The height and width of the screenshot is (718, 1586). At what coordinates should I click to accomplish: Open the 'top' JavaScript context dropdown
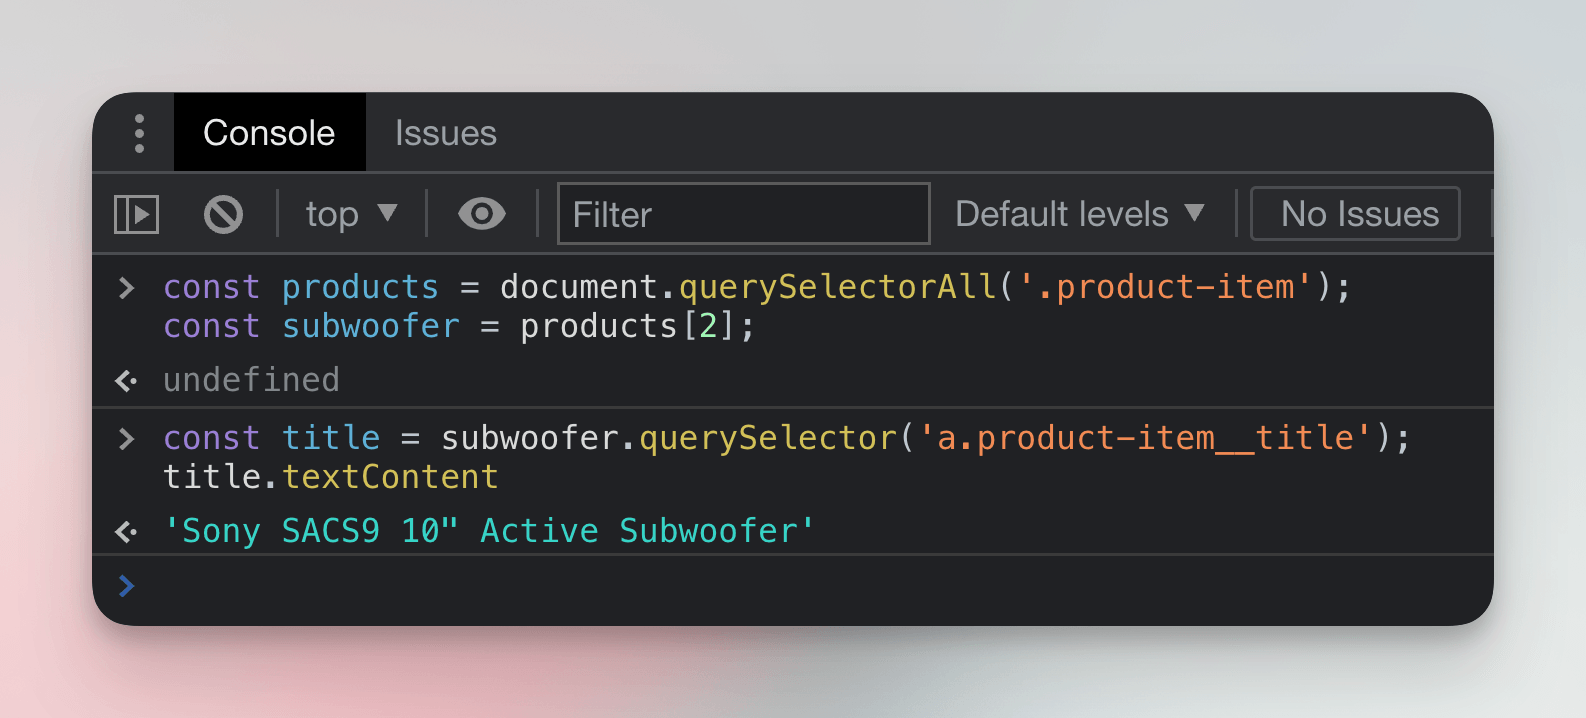(351, 214)
